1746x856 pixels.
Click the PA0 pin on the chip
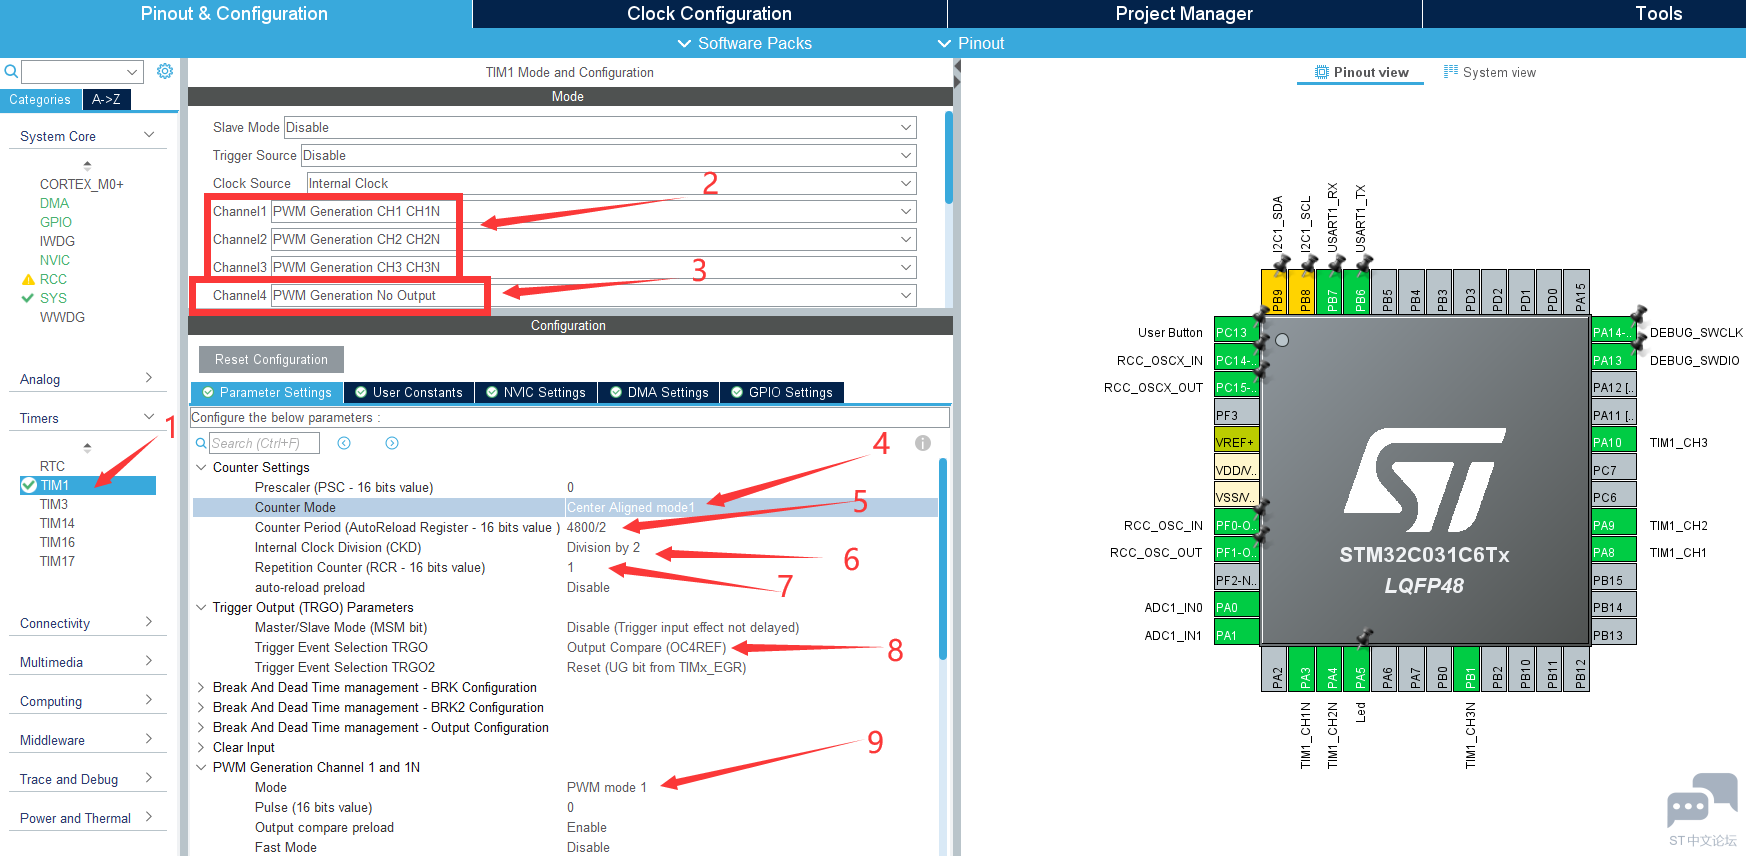pos(1237,607)
